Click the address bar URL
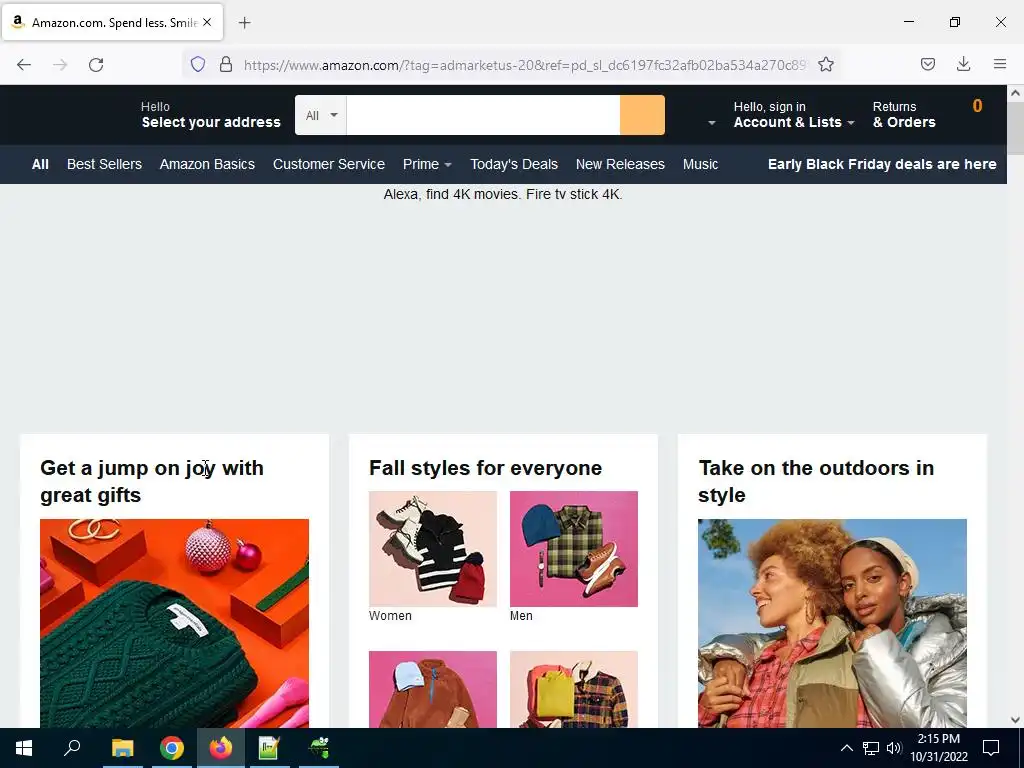The height and width of the screenshot is (768, 1024). click(524, 65)
